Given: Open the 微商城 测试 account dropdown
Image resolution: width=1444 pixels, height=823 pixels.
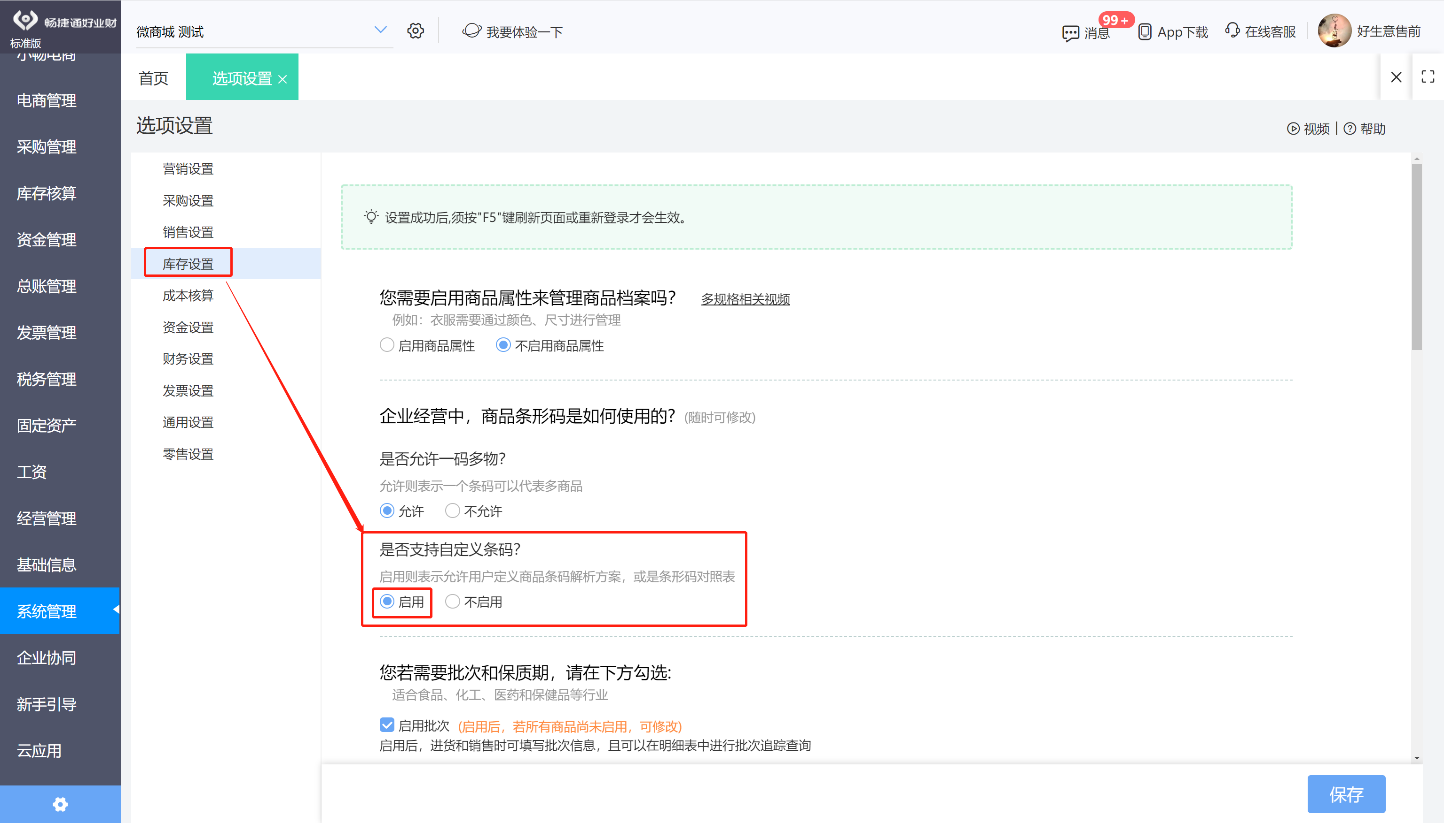Looking at the screenshot, I should 264,31.
